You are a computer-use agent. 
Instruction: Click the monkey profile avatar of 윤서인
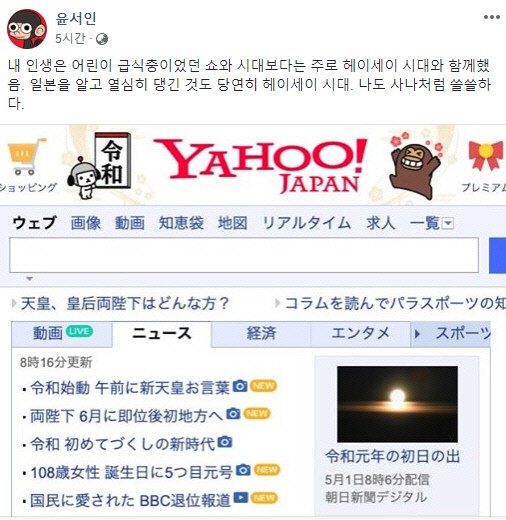pos(27,29)
